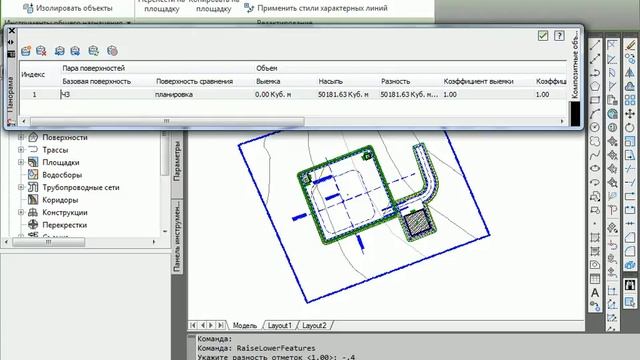Expand the Конструкции tree node
This screenshot has height=360, width=640.
pos(21,212)
